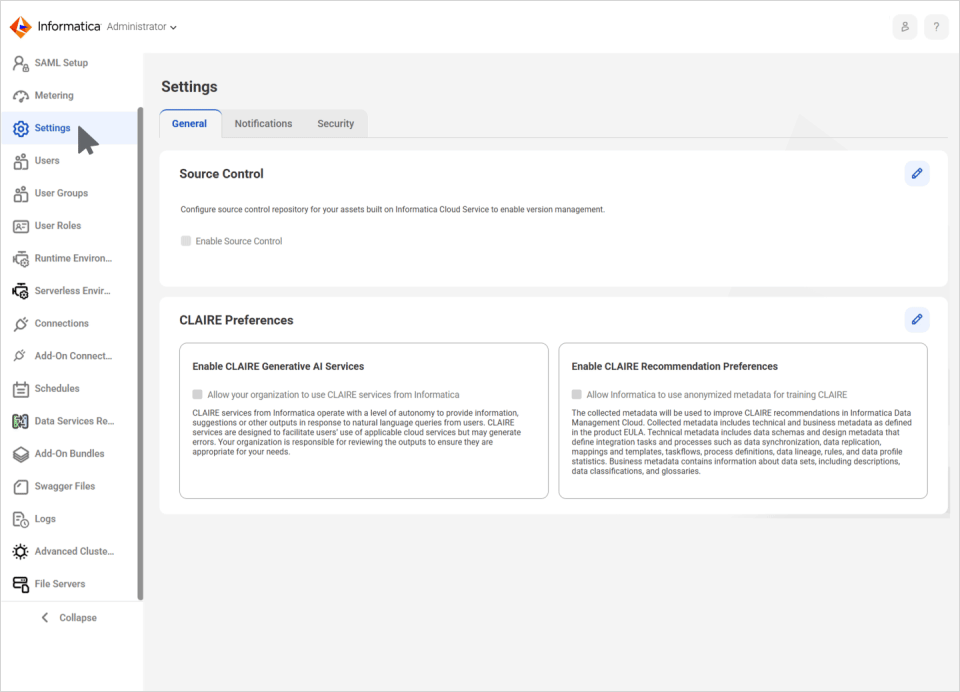Click the User Groups sidebar icon
This screenshot has width=960, height=692.
click(21, 194)
